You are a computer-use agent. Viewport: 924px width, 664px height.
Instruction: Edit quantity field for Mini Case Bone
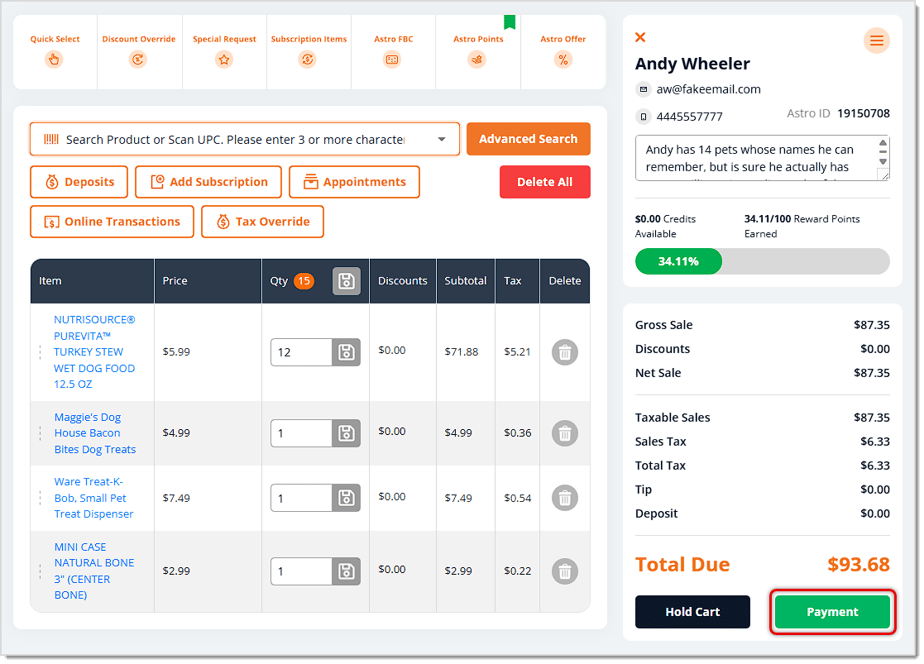click(x=301, y=571)
